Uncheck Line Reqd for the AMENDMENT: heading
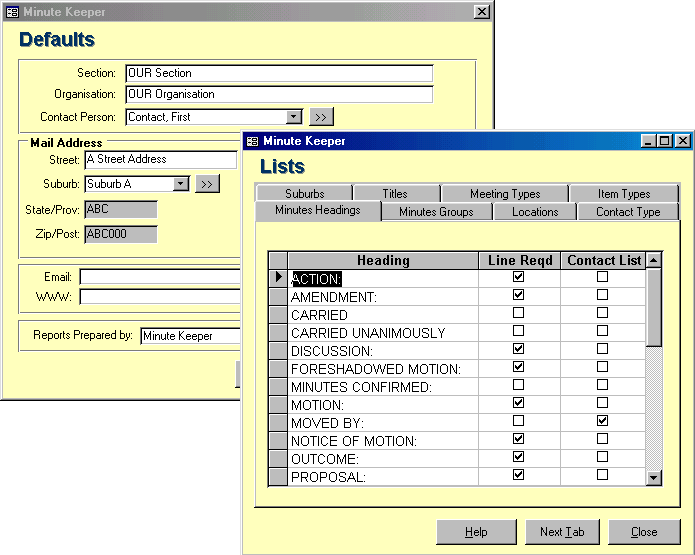Screen dimensions: 695x555 pyautogui.click(x=518, y=295)
